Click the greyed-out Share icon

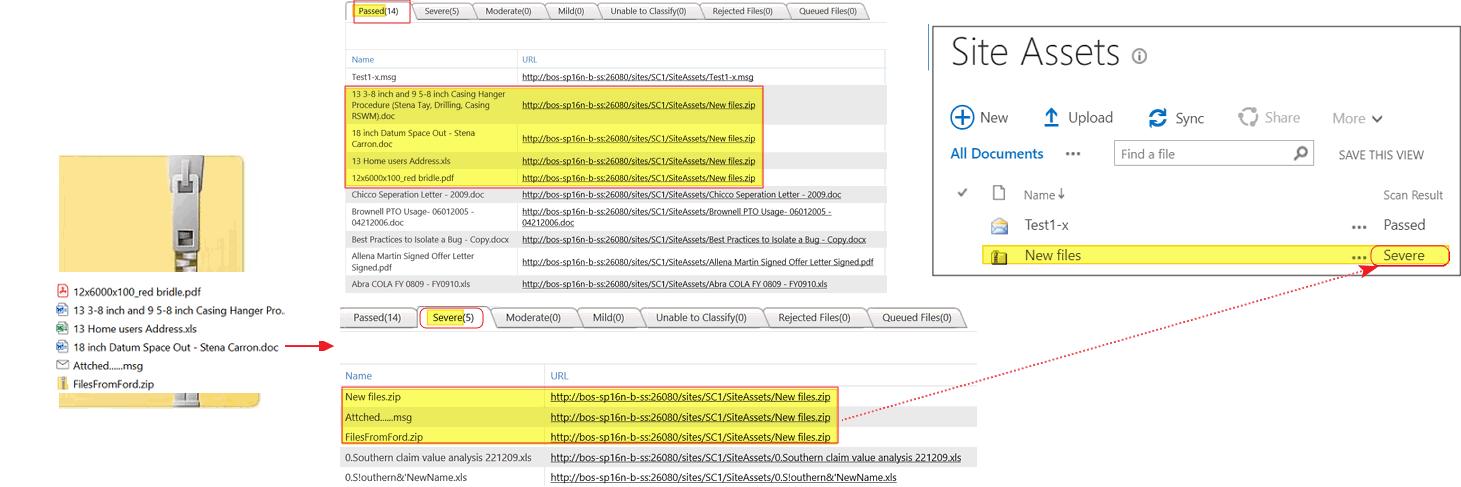pyautogui.click(x=1247, y=117)
